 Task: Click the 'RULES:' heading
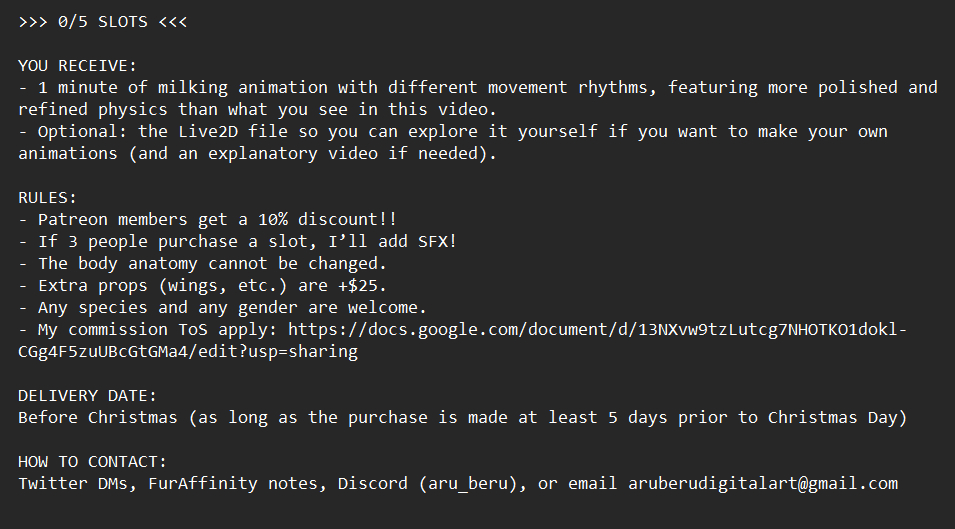coord(48,198)
